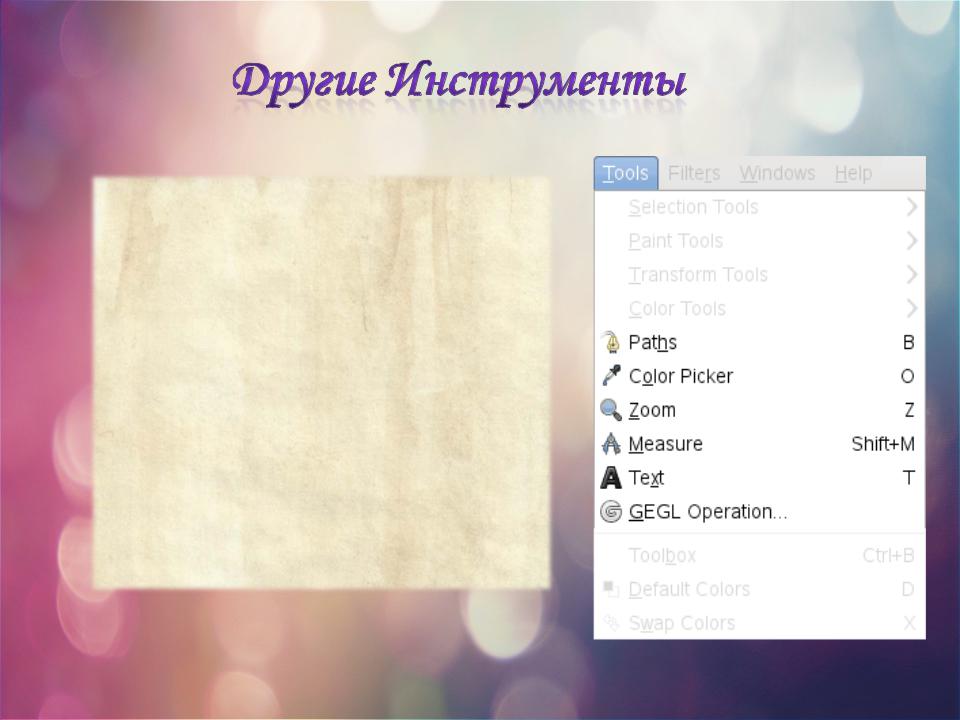
Task: Click the slide title Другие Инструменты
Action: pyautogui.click(x=459, y=82)
